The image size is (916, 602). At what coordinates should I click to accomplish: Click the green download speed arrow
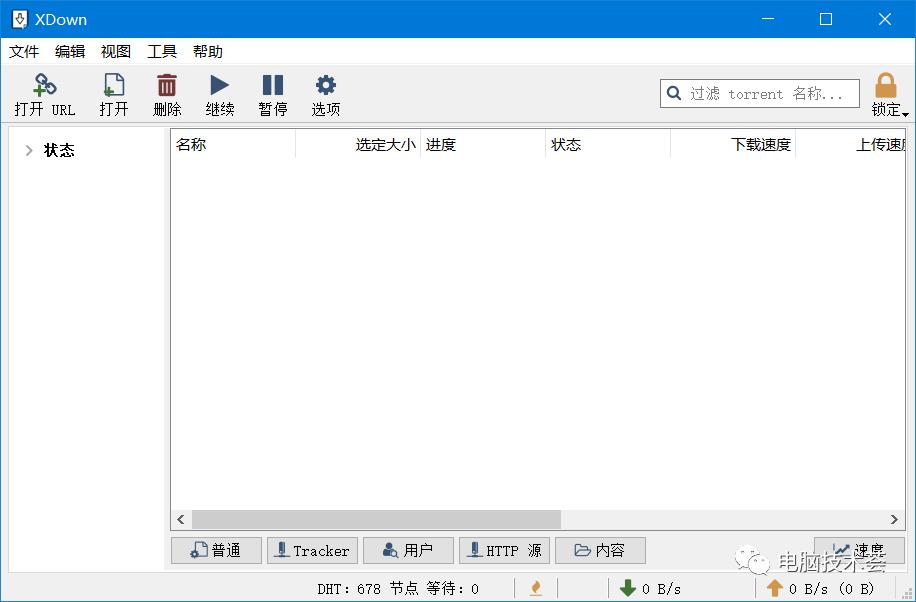point(628,588)
